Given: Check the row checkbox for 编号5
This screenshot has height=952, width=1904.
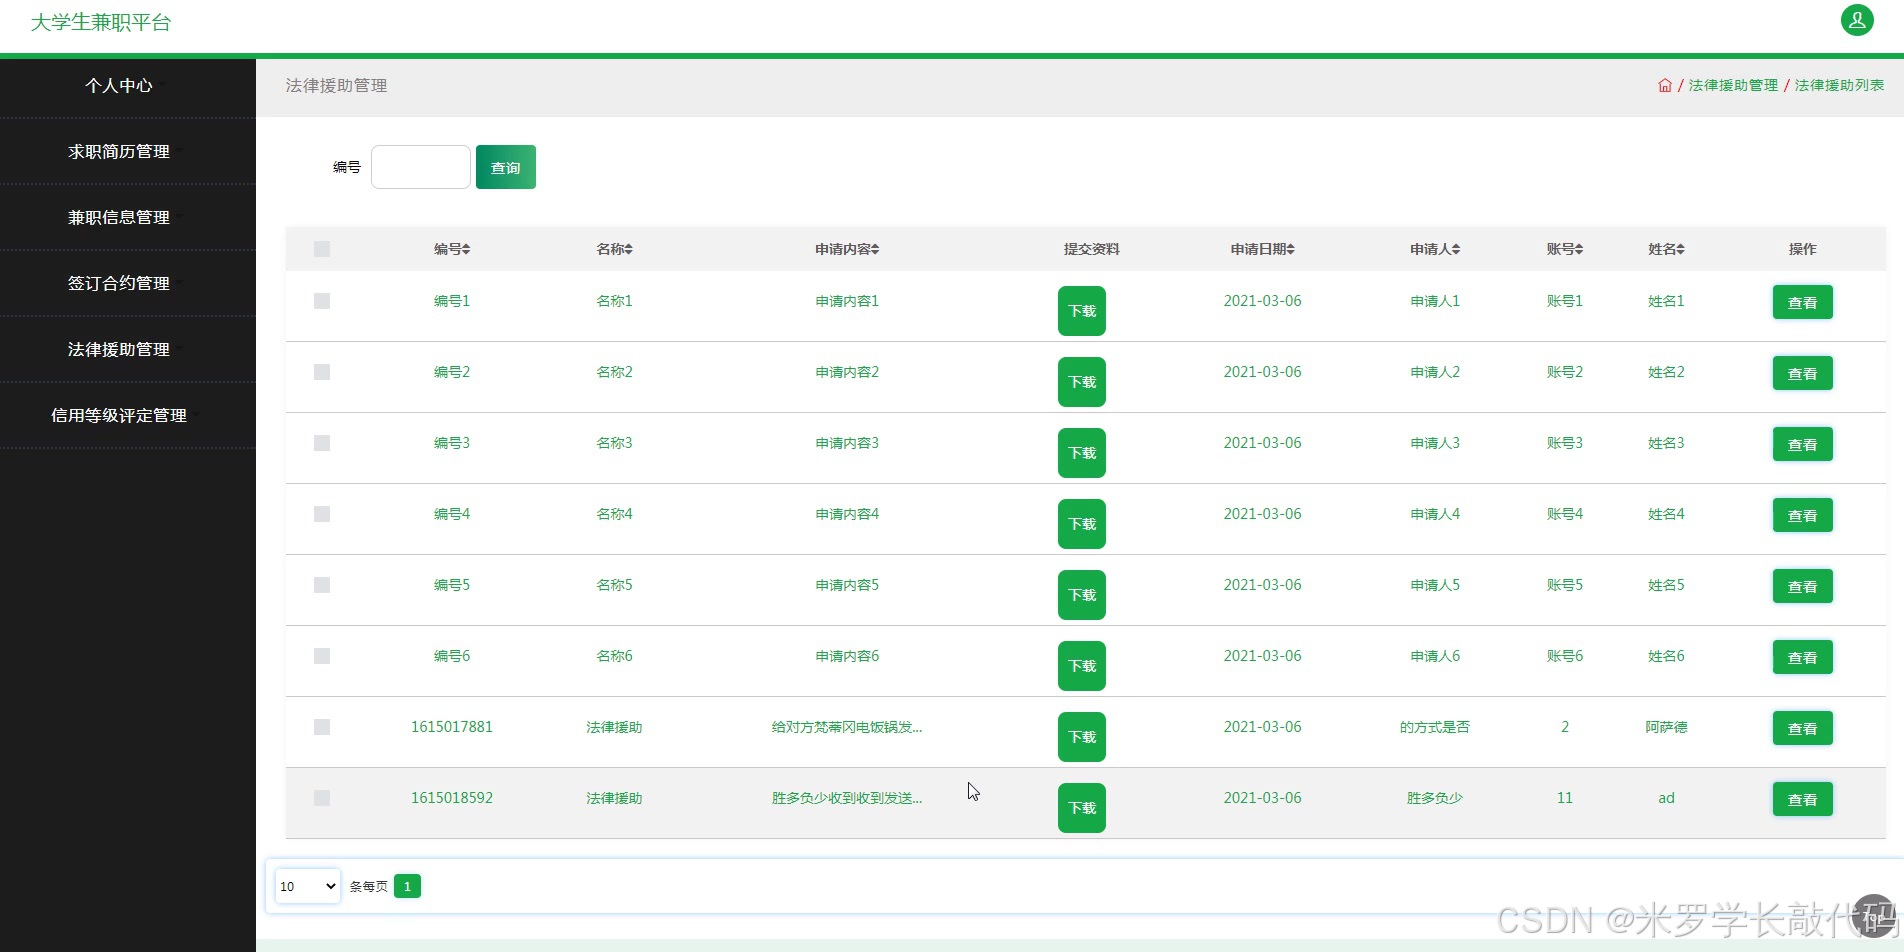Looking at the screenshot, I should click(x=322, y=585).
